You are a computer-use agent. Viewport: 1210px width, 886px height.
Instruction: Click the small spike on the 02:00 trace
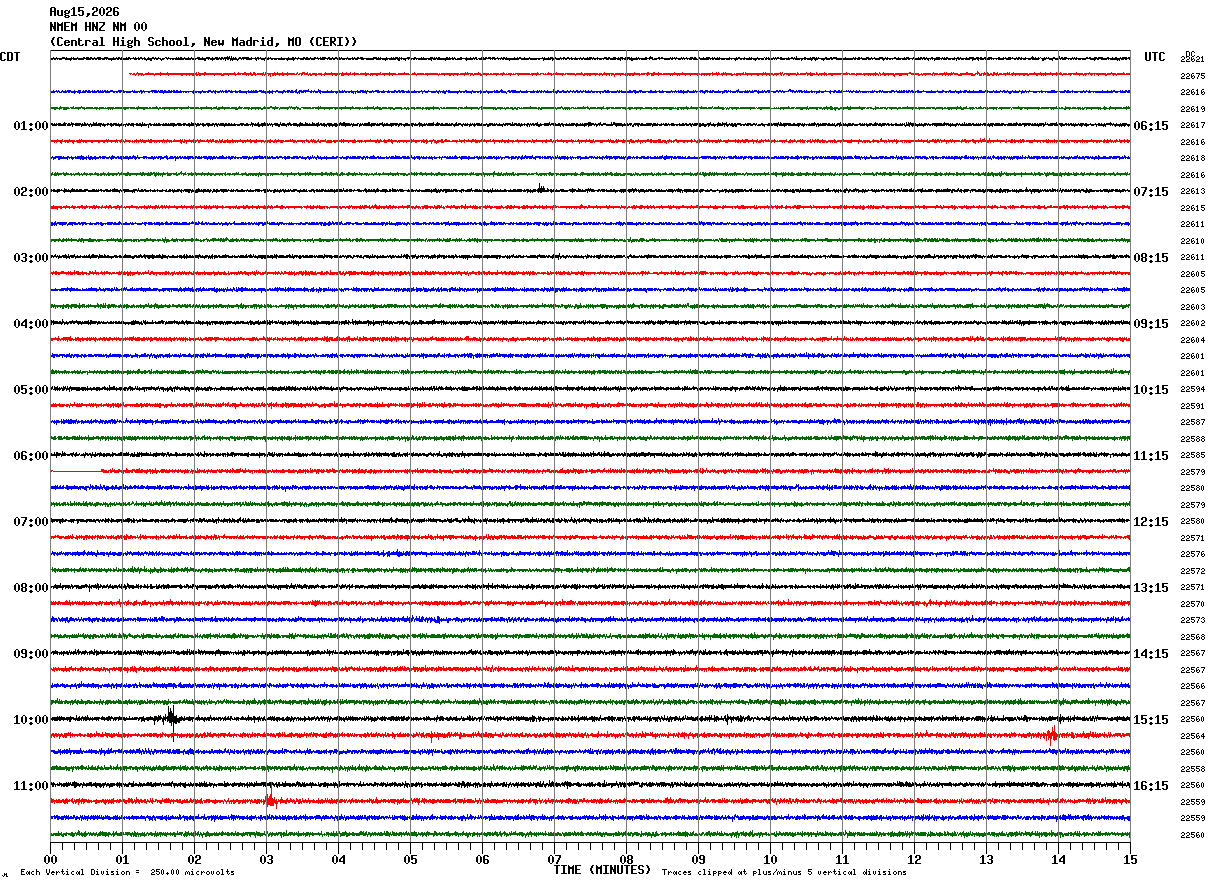(541, 188)
